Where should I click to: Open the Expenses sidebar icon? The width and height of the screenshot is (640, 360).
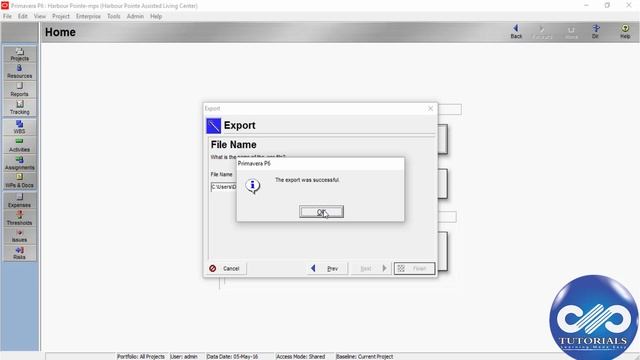(19, 200)
